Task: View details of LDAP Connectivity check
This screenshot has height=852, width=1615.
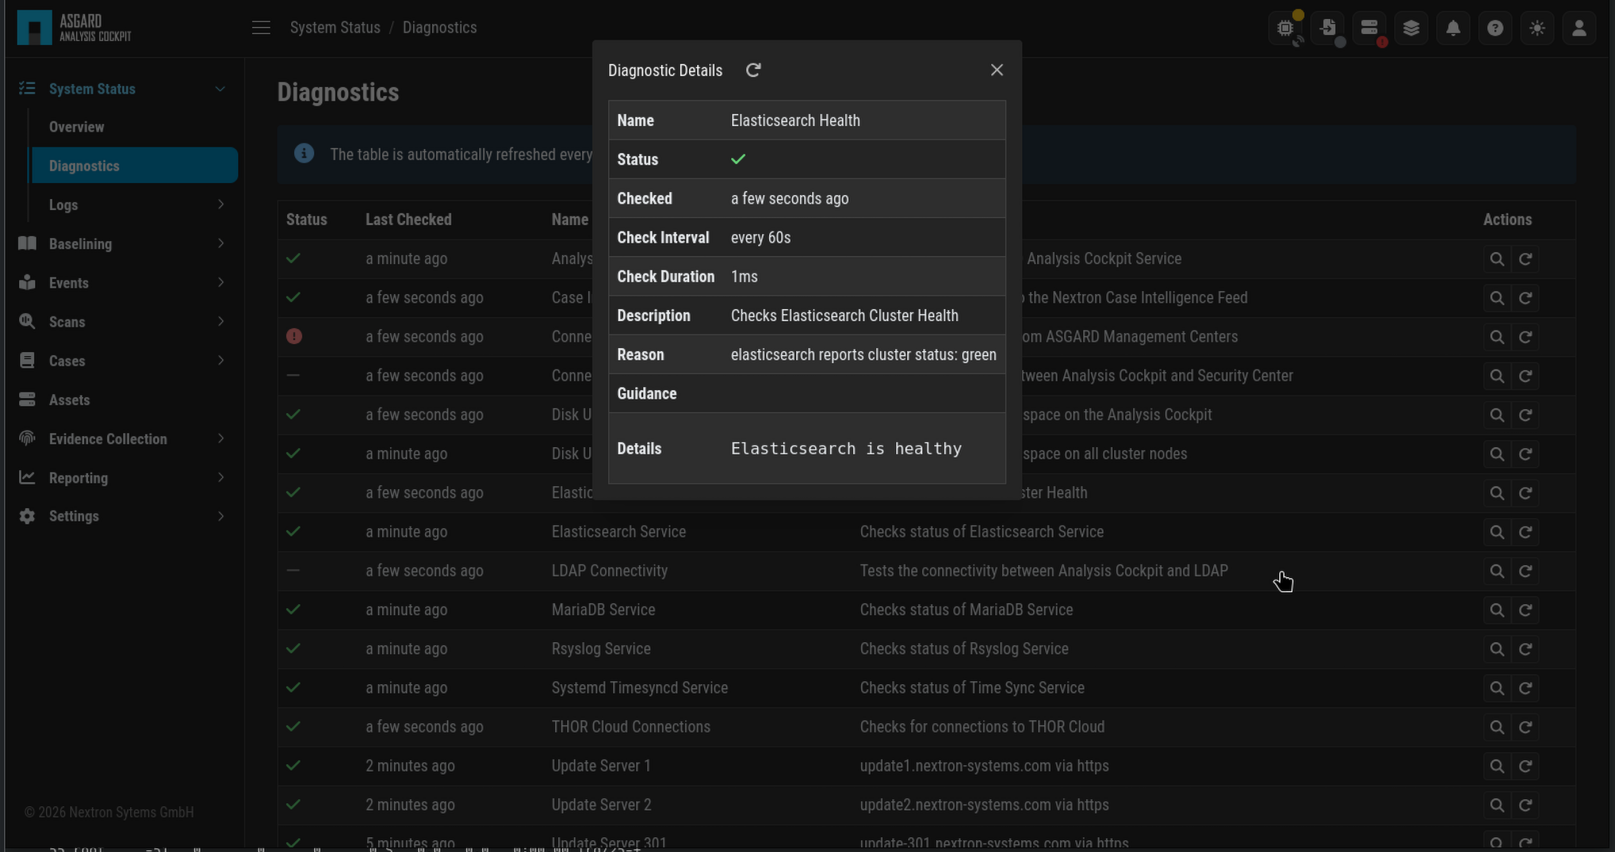Action: pyautogui.click(x=1496, y=571)
